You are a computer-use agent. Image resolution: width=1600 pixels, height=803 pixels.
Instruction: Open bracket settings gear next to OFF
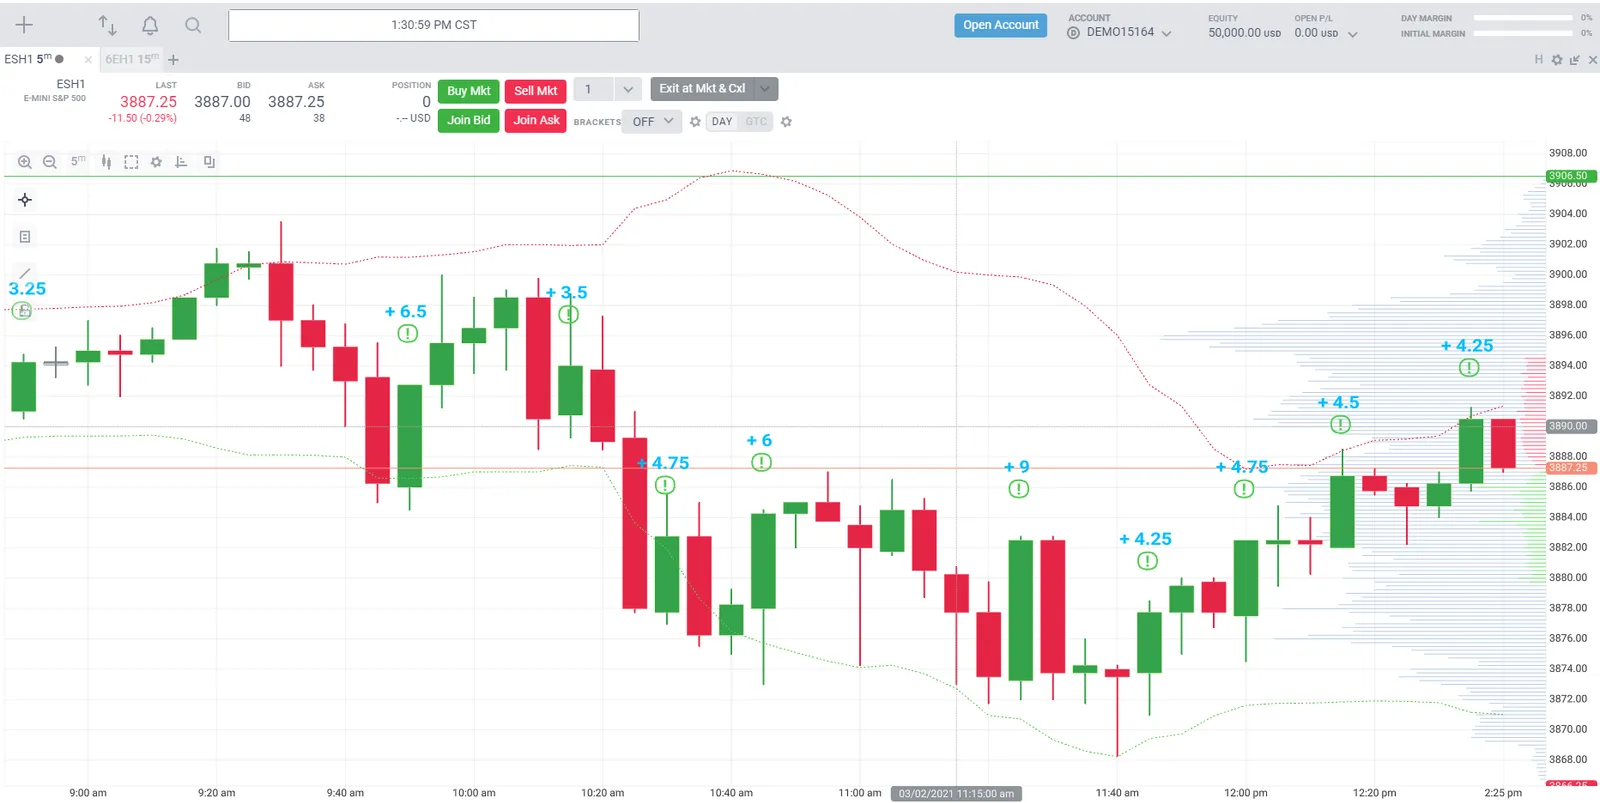tap(695, 122)
